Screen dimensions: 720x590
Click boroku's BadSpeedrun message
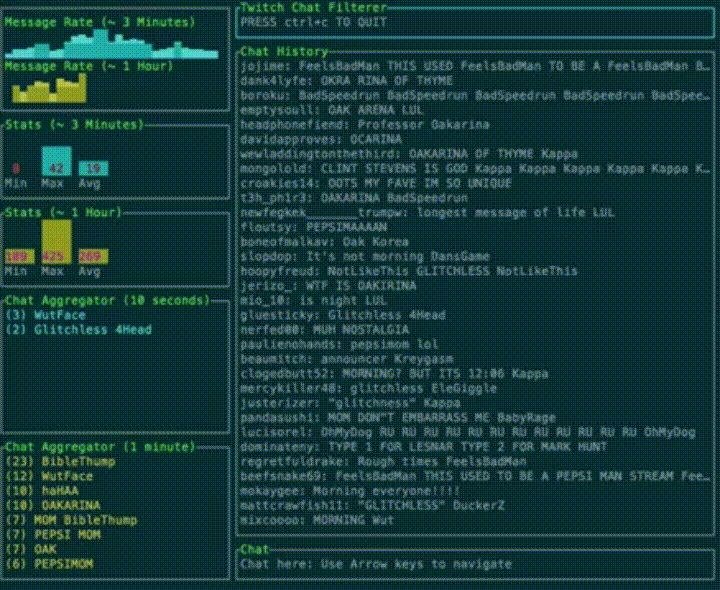(x=475, y=96)
